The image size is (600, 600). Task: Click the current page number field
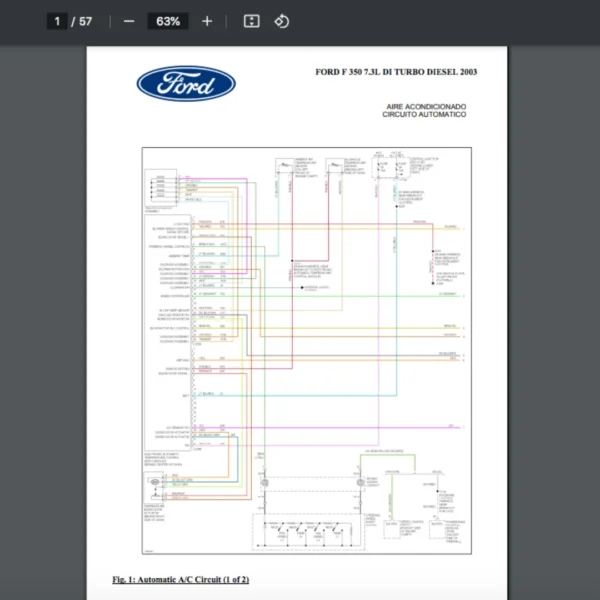click(x=57, y=21)
